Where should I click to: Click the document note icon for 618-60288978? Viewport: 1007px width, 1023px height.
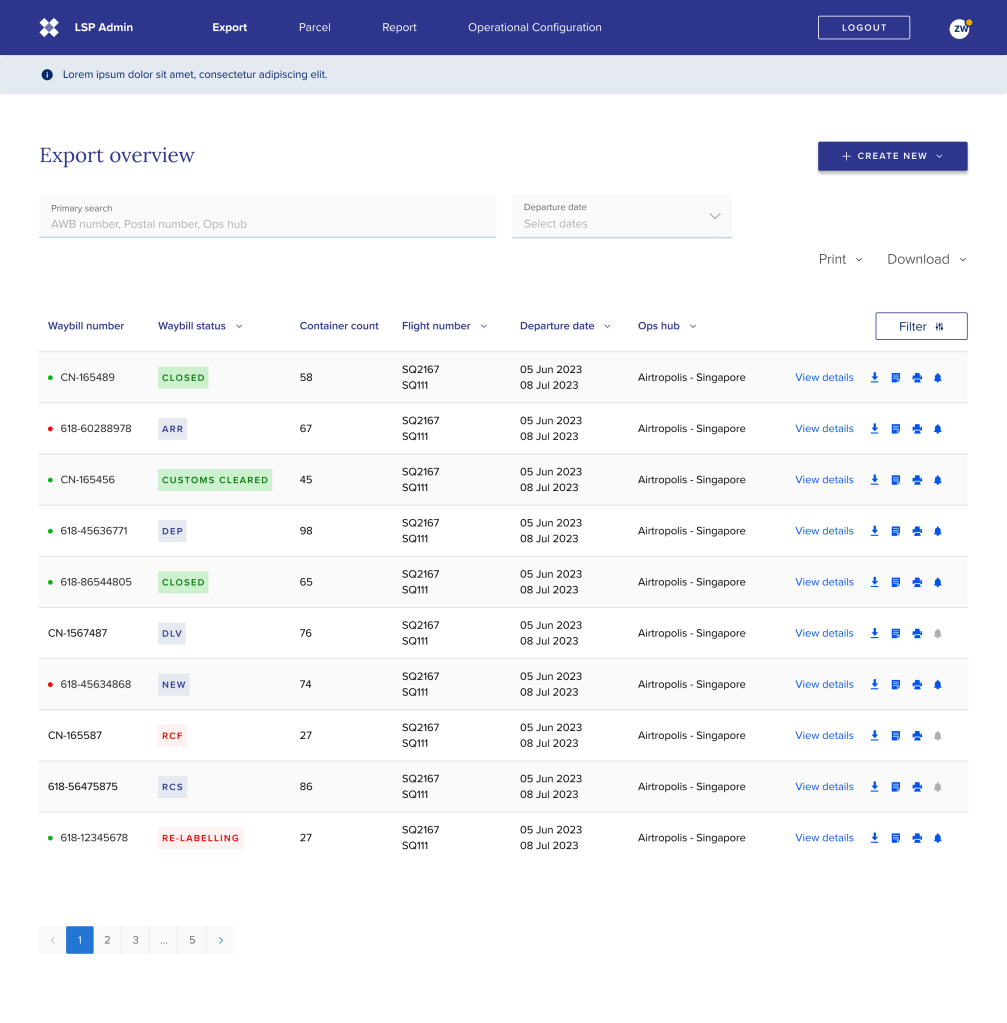[x=895, y=429]
